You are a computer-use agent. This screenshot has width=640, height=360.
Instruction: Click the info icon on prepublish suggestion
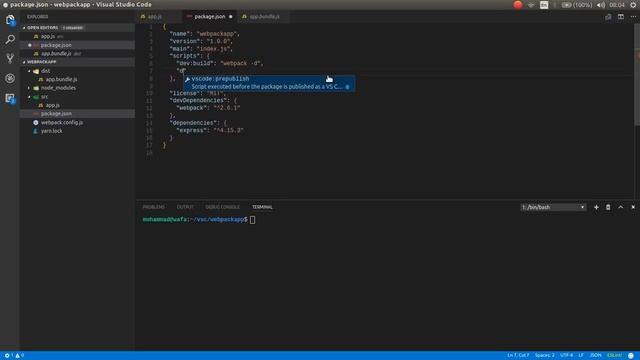[x=347, y=87]
